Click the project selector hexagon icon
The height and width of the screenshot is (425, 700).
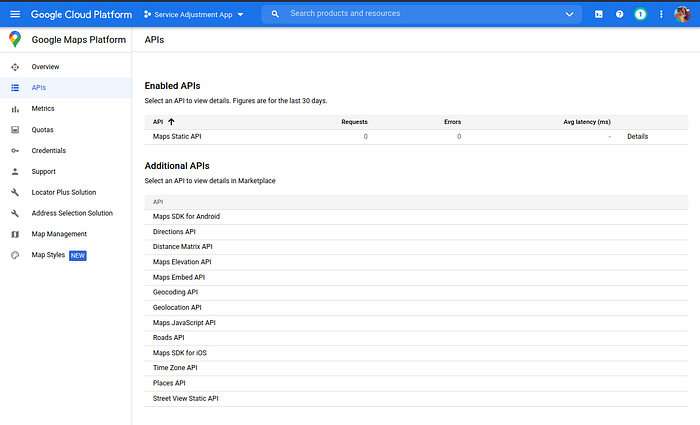click(147, 14)
